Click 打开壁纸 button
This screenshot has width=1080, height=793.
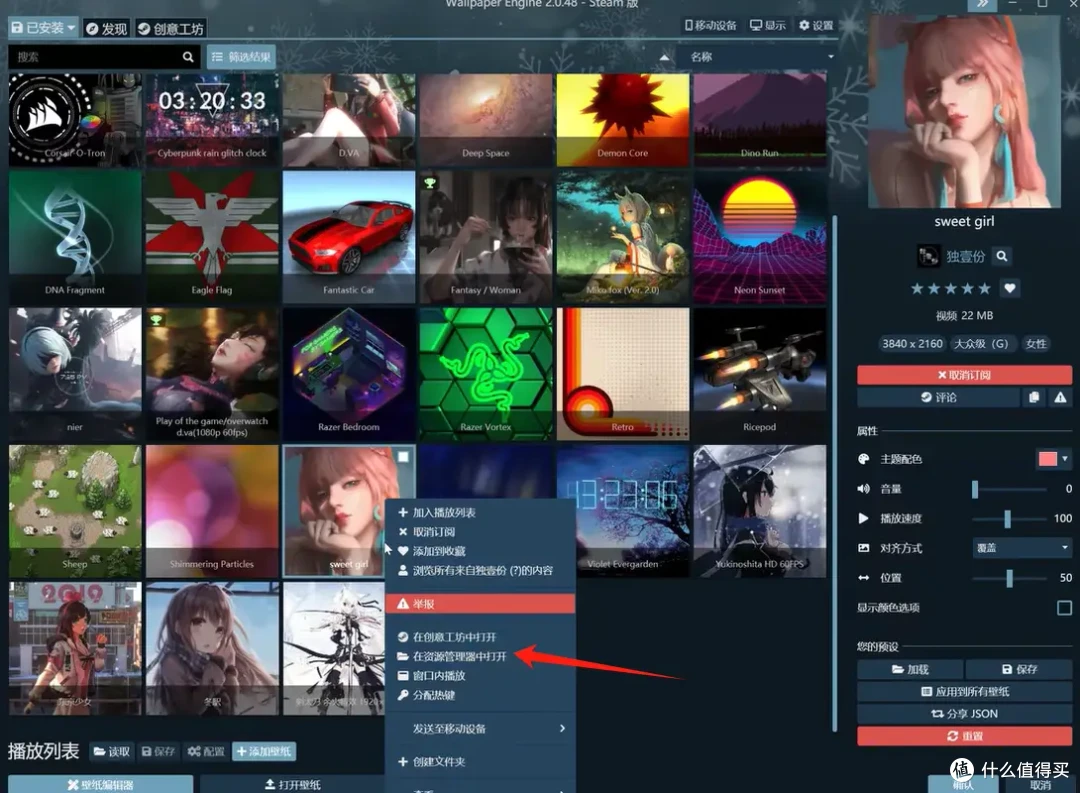click(293, 784)
